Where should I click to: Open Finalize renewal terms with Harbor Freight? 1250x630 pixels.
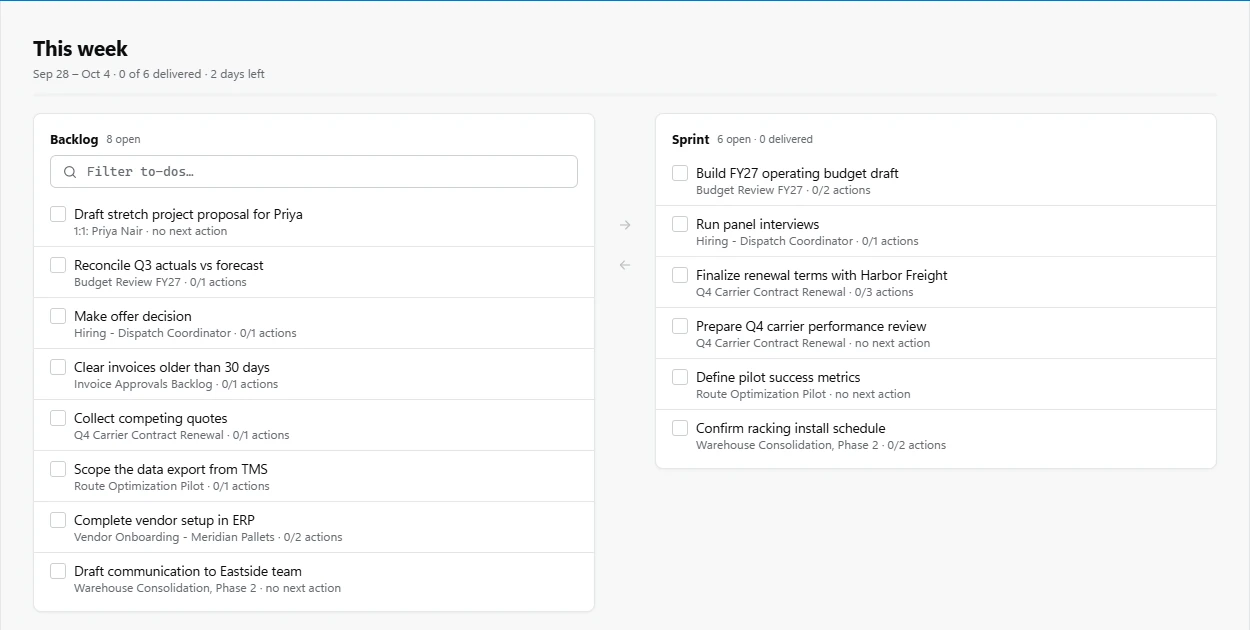pyautogui.click(x=822, y=275)
